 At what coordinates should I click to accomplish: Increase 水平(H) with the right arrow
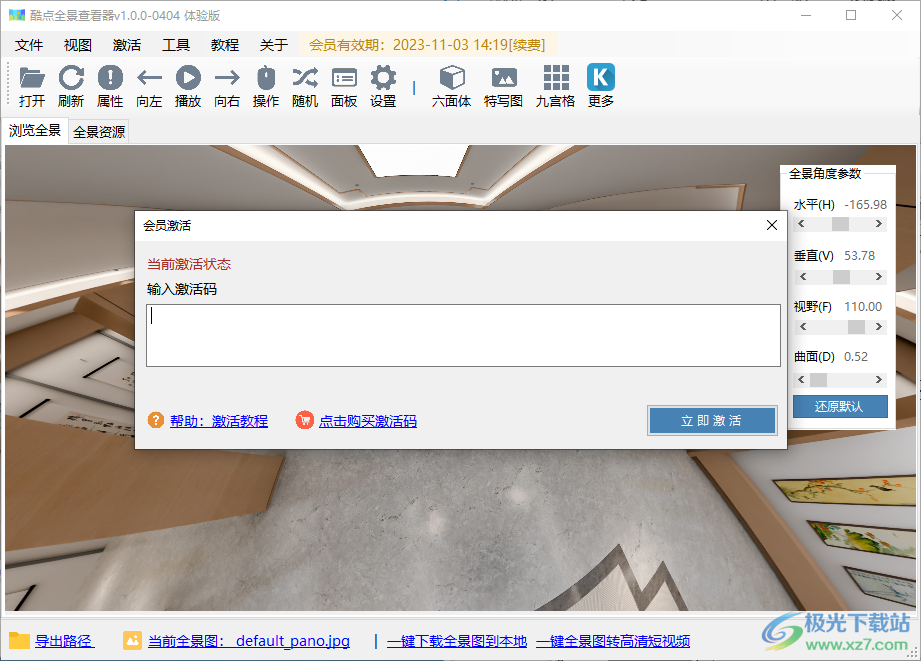click(x=879, y=224)
